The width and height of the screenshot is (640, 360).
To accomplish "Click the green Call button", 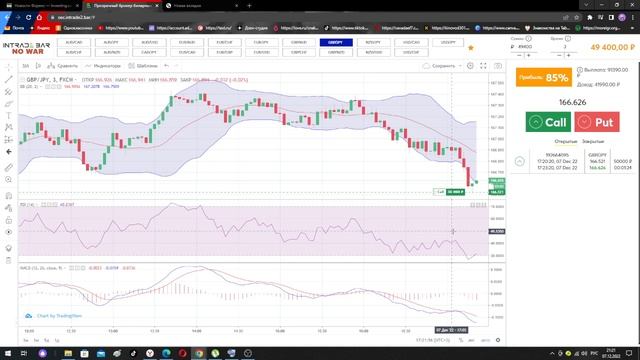I will pyautogui.click(x=548, y=122).
